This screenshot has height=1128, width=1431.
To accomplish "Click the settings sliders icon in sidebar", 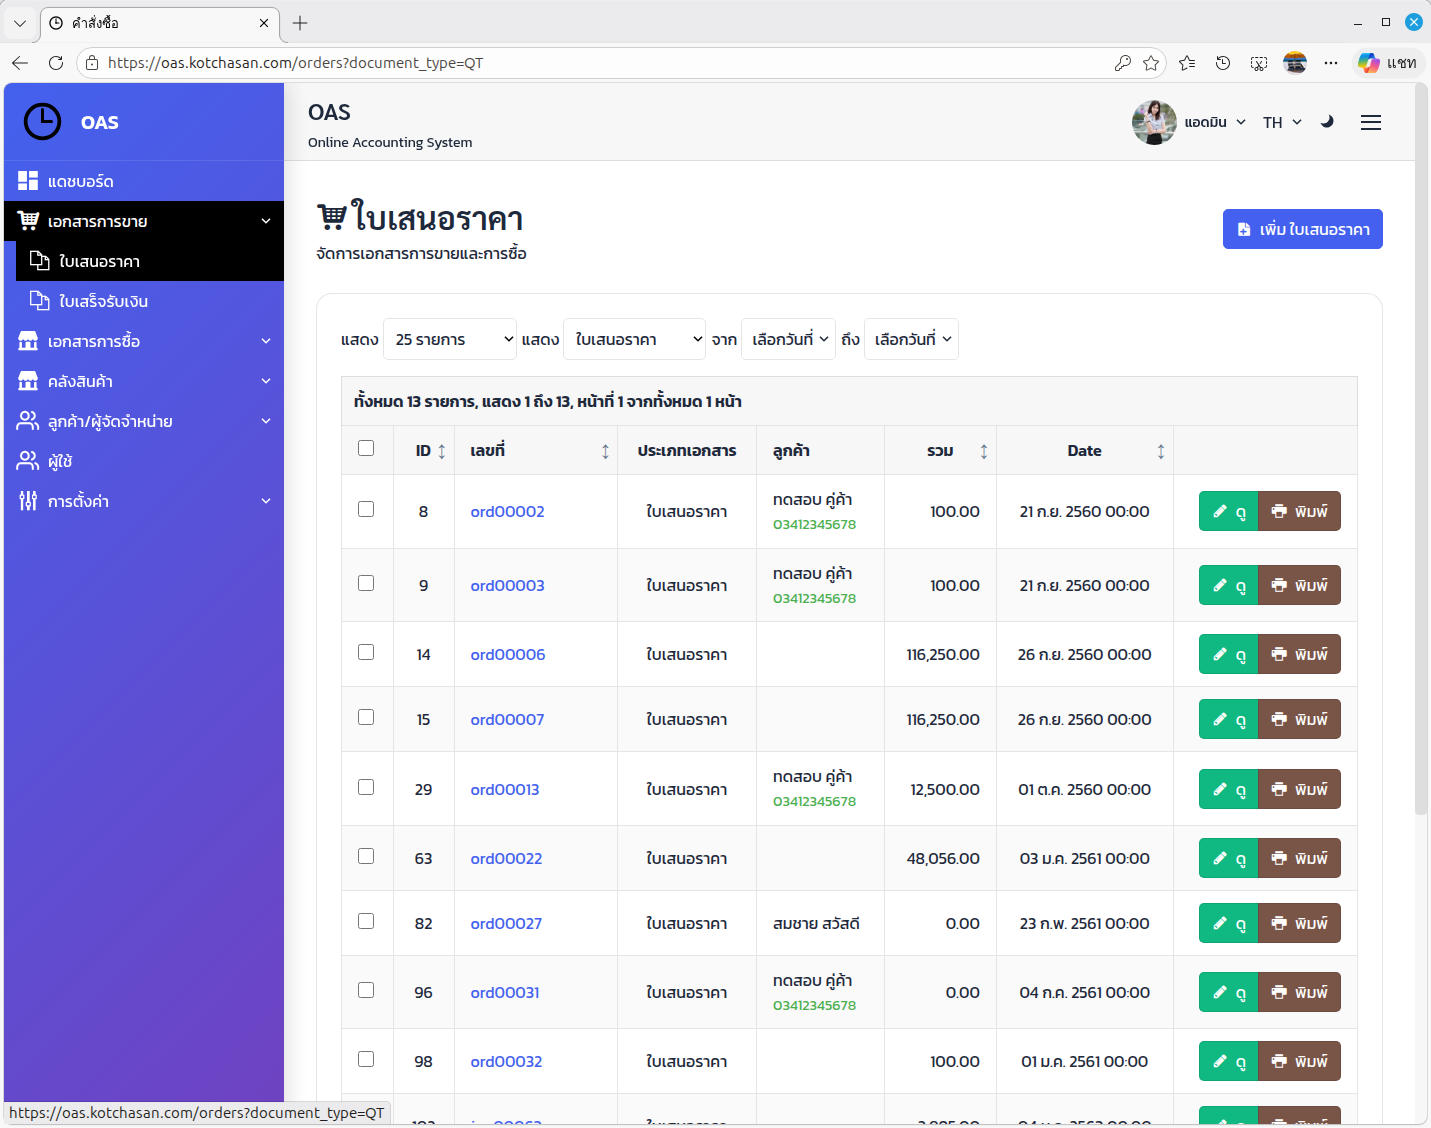I will click(x=28, y=501).
